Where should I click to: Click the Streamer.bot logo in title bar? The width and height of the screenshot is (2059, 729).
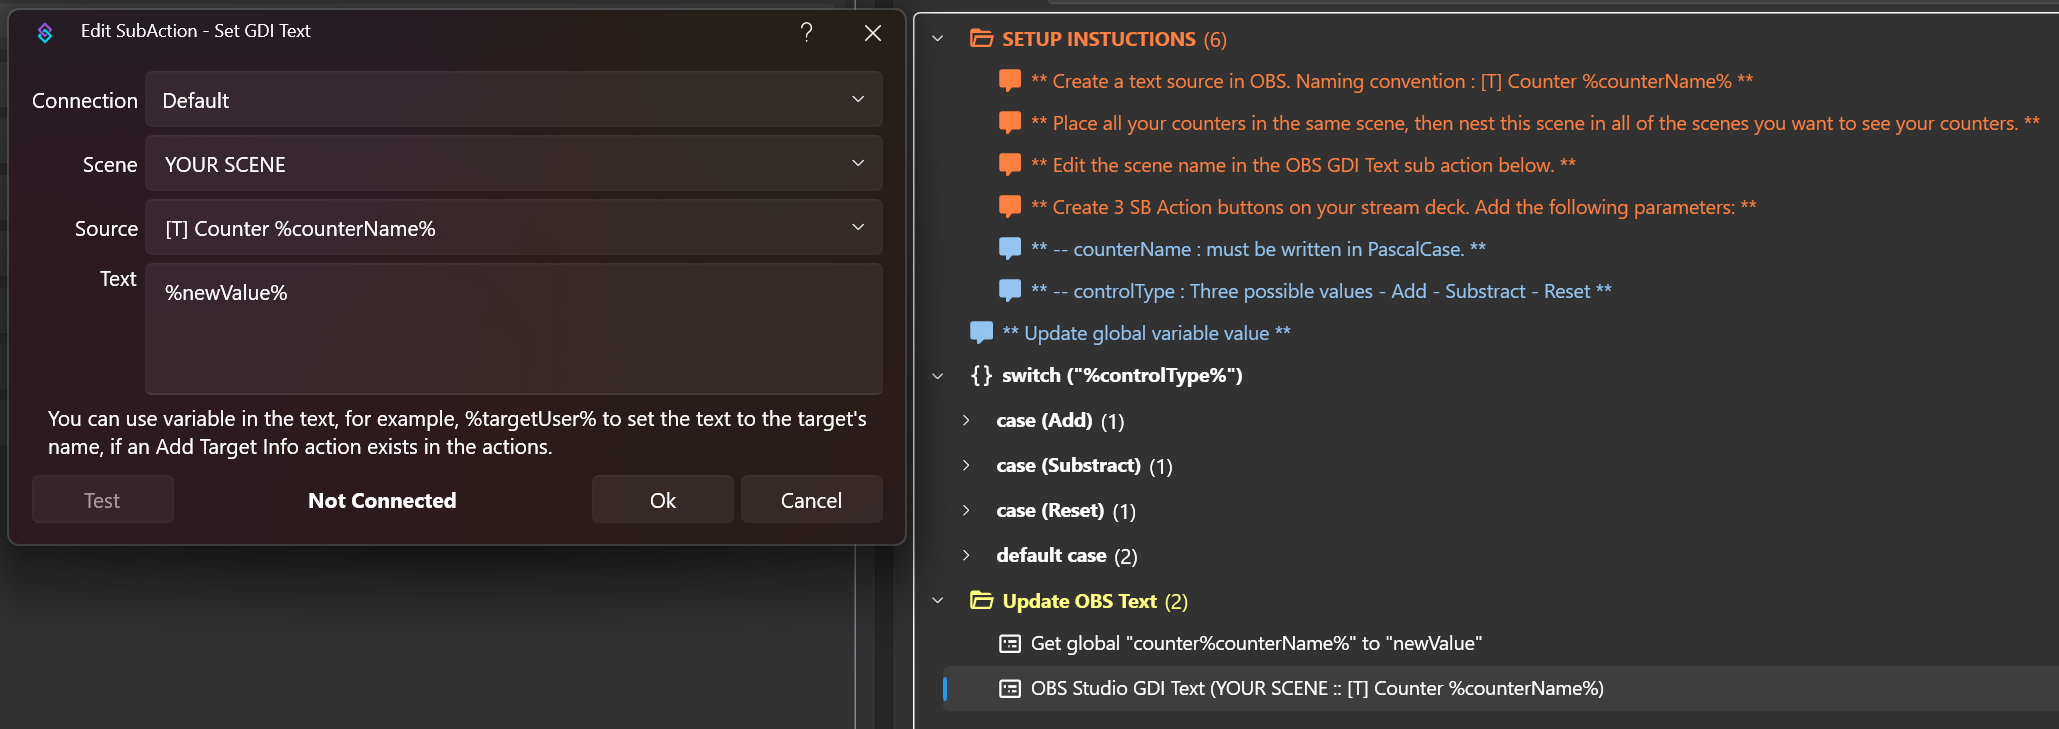pos(45,33)
